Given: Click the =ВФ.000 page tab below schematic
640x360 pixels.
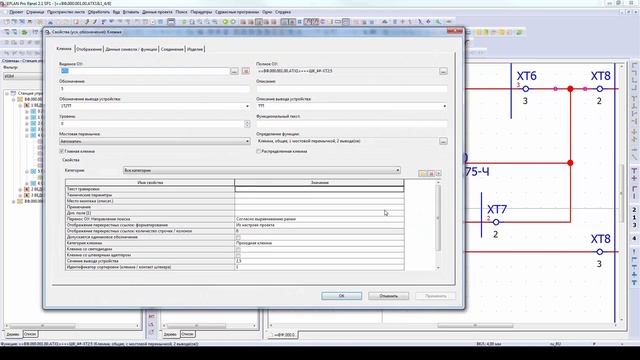Looking at the screenshot, I should click(x=284, y=335).
